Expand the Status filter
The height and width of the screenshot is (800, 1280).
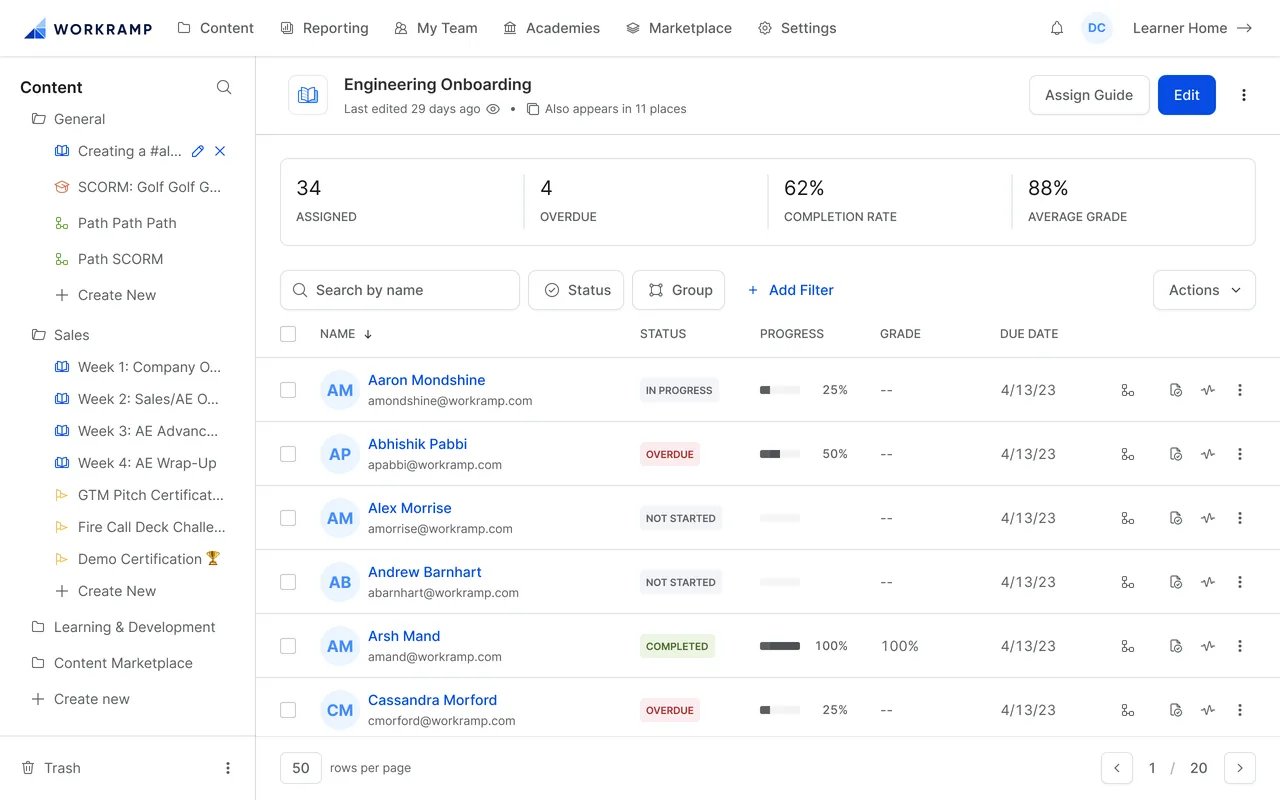pos(576,290)
